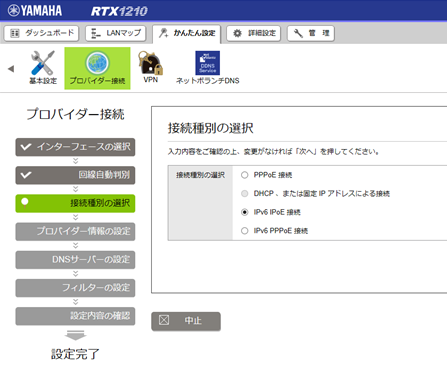This screenshot has height=381, width=447.
Task: Go to 回線自動判別 step
Action: 75,175
